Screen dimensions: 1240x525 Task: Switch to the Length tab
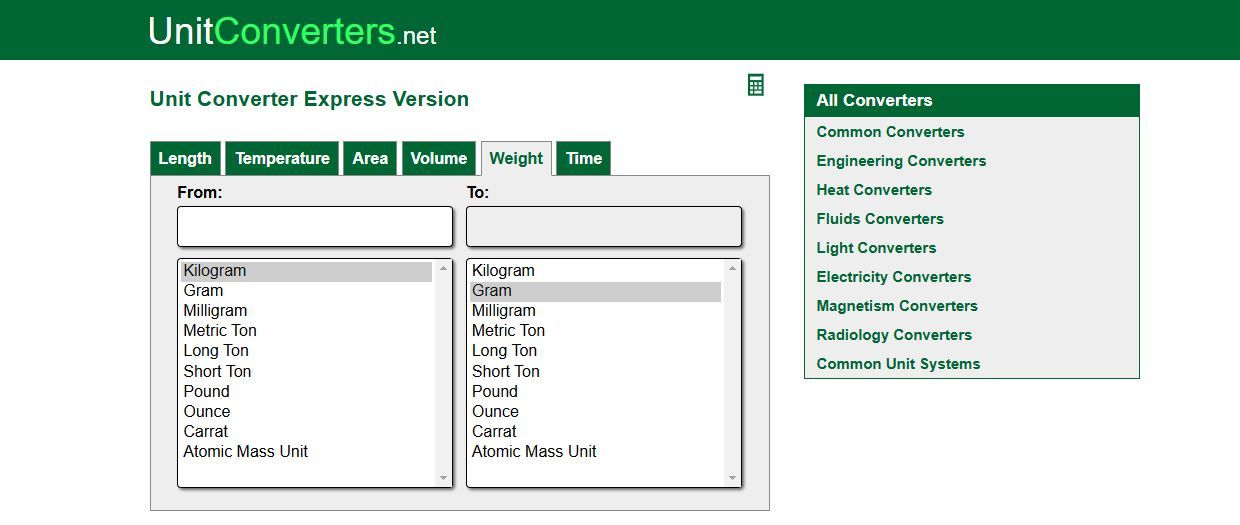coord(185,158)
